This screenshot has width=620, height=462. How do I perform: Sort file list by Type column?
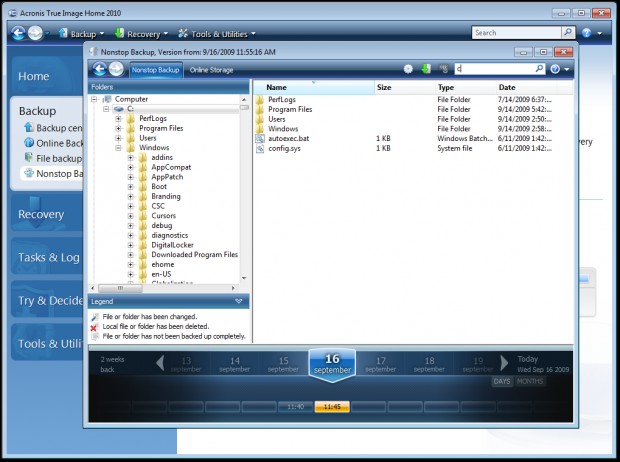pyautogui.click(x=465, y=87)
